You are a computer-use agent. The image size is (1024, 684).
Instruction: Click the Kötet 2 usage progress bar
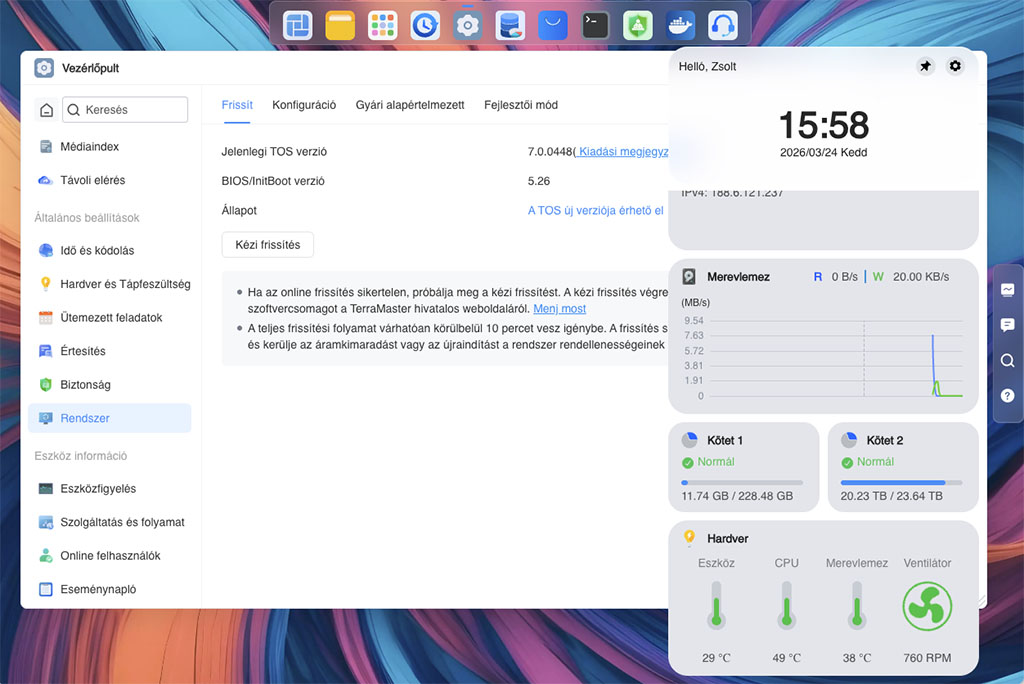[x=901, y=482]
